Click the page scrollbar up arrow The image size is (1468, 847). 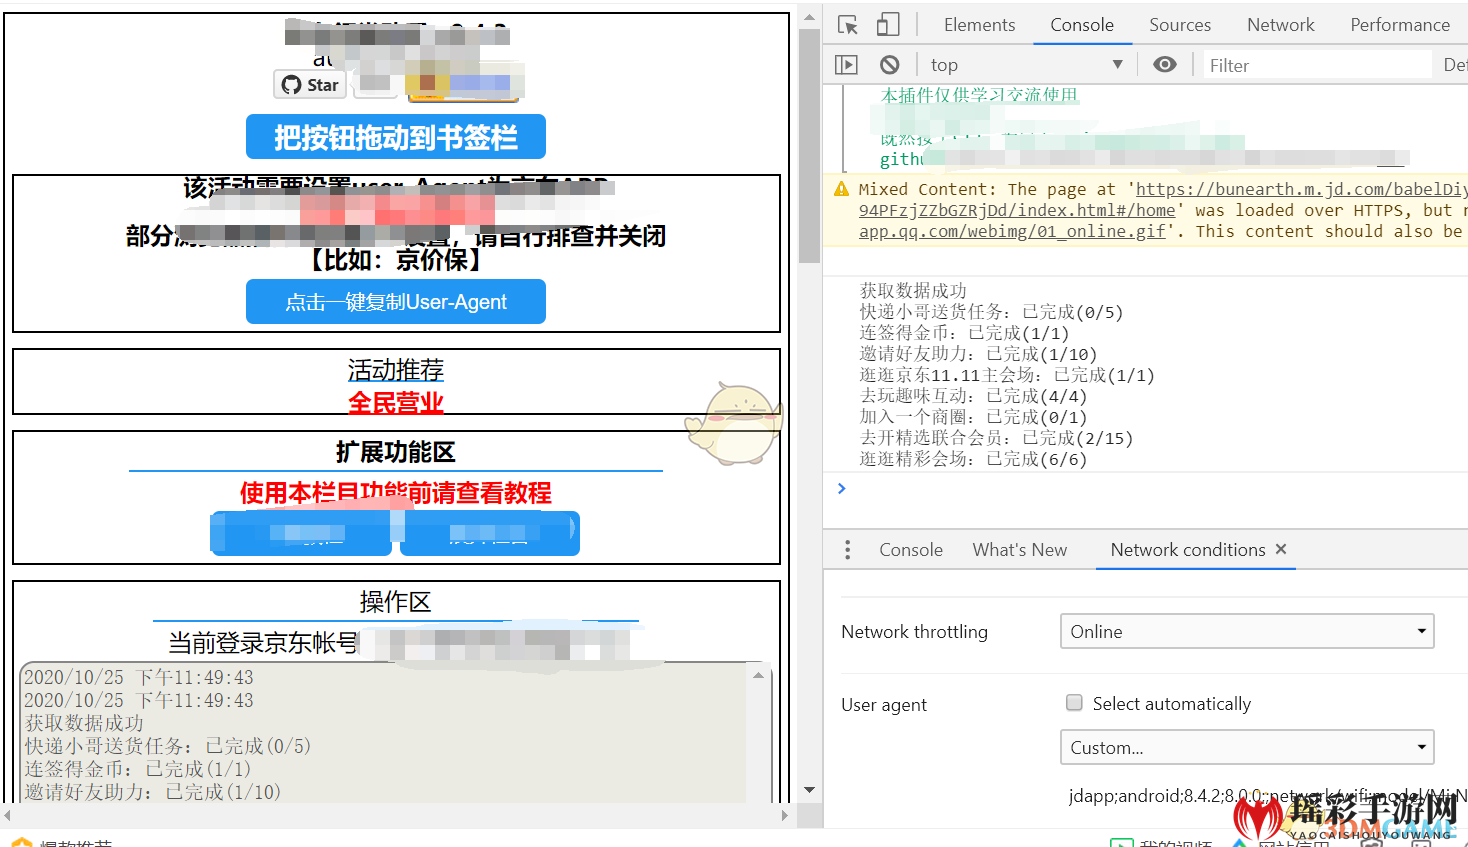(809, 18)
